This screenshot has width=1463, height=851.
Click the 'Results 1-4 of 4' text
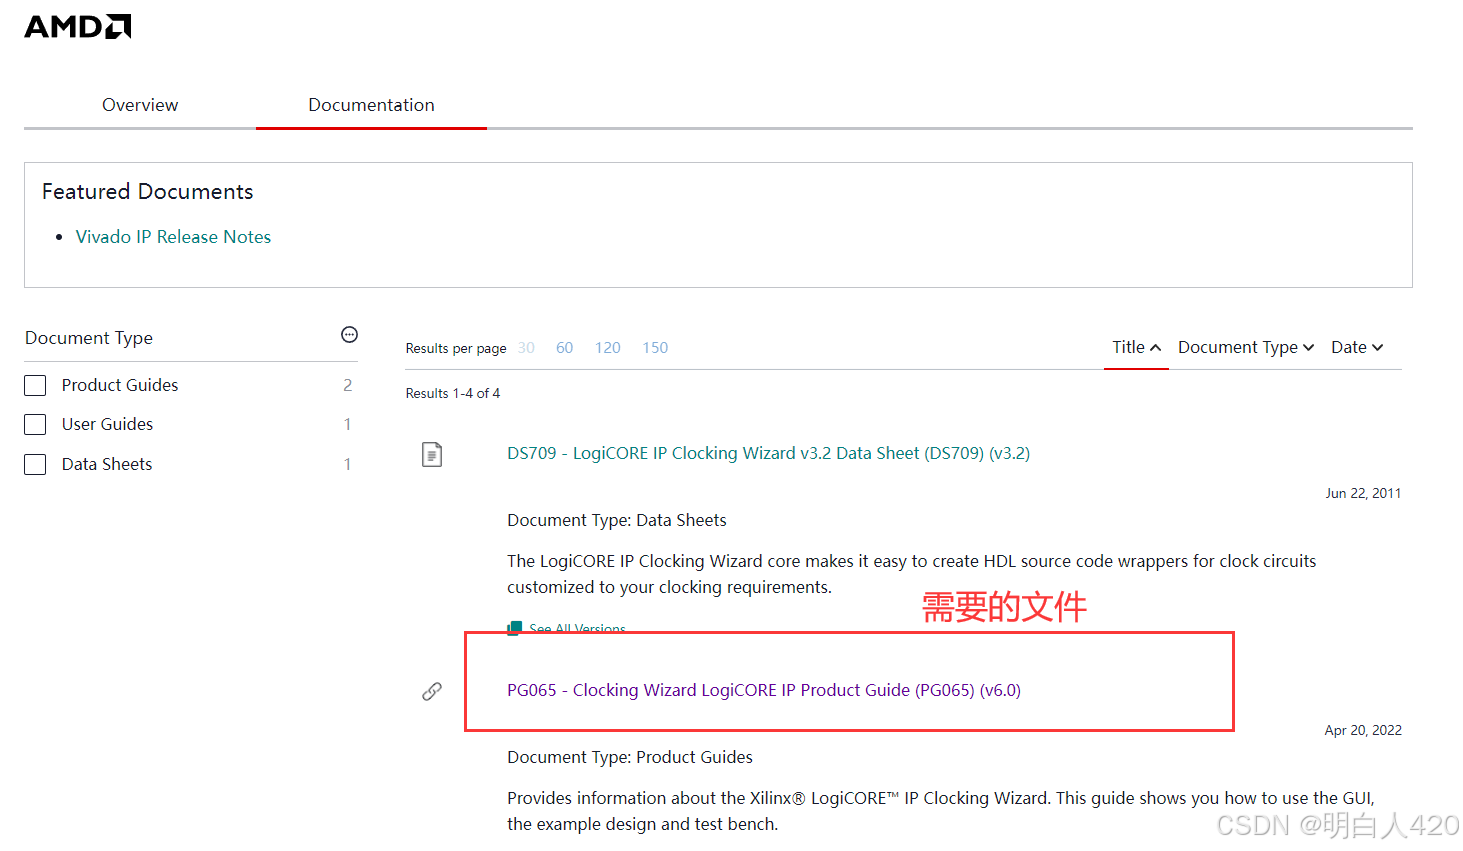(x=452, y=393)
